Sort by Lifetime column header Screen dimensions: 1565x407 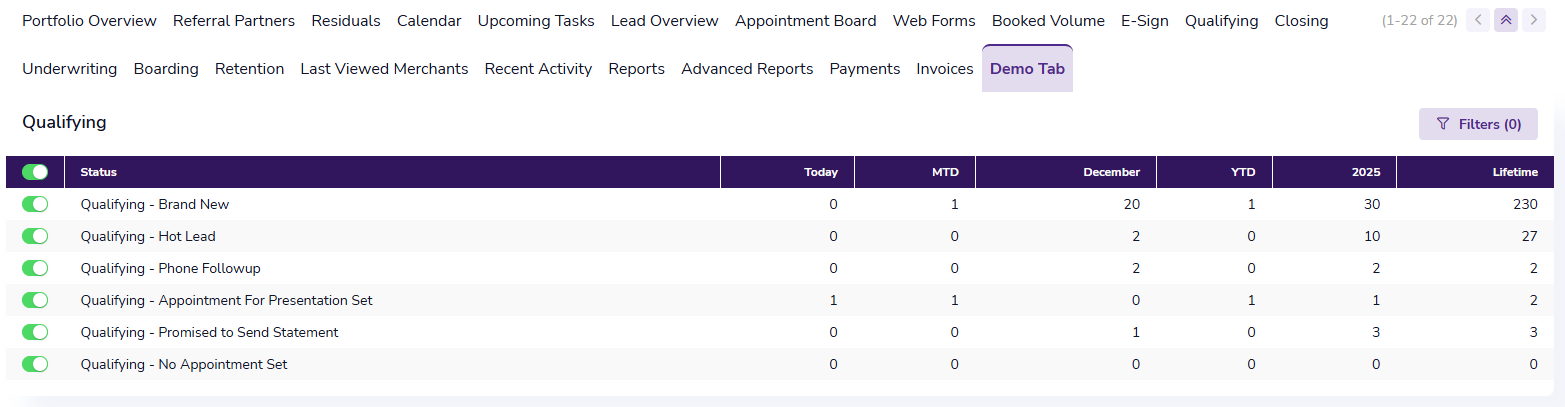point(1514,172)
